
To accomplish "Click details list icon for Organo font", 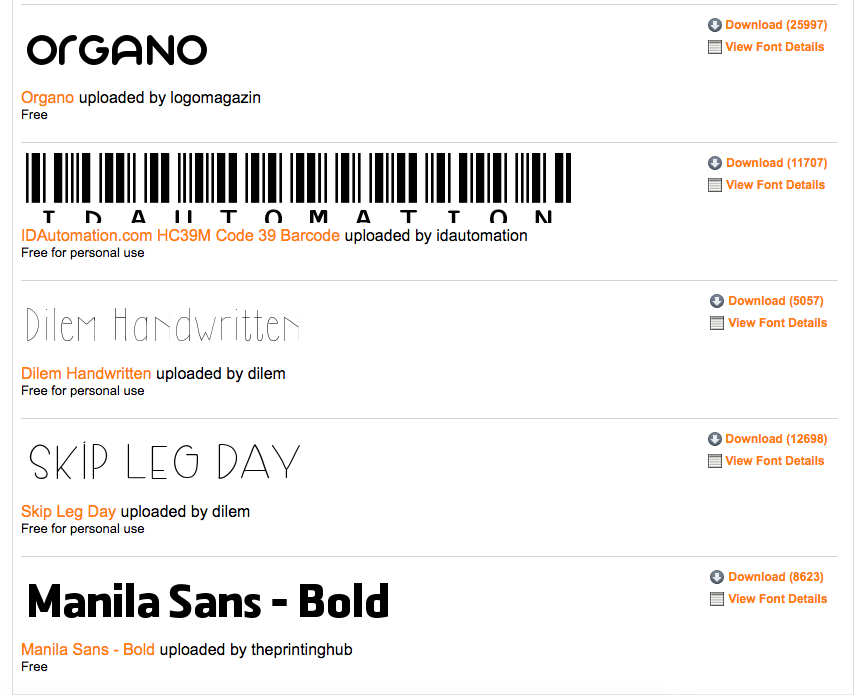I will (x=715, y=47).
